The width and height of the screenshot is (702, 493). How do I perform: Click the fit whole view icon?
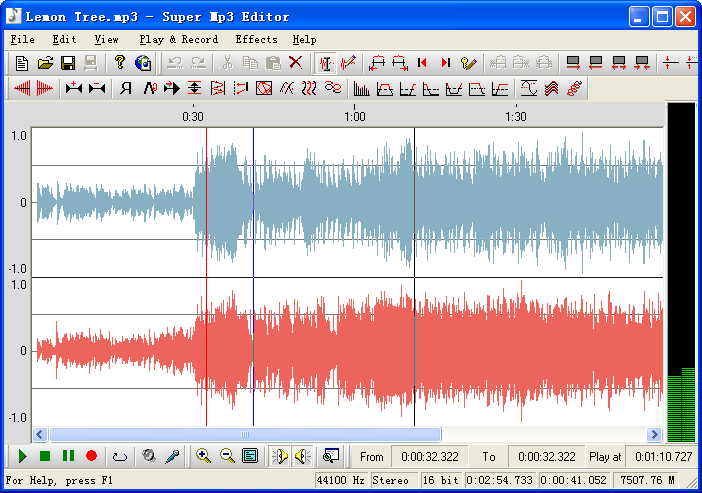click(250, 456)
